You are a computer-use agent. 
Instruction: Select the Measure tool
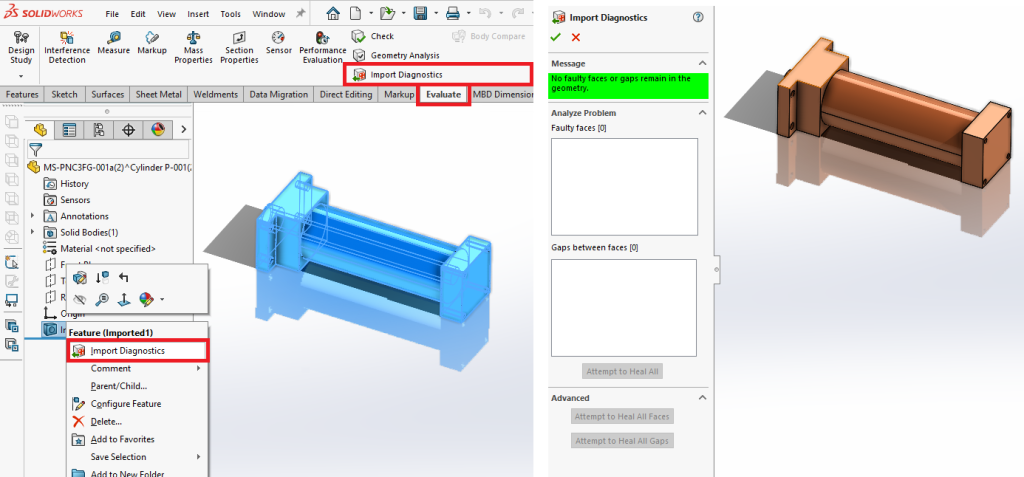[113, 43]
